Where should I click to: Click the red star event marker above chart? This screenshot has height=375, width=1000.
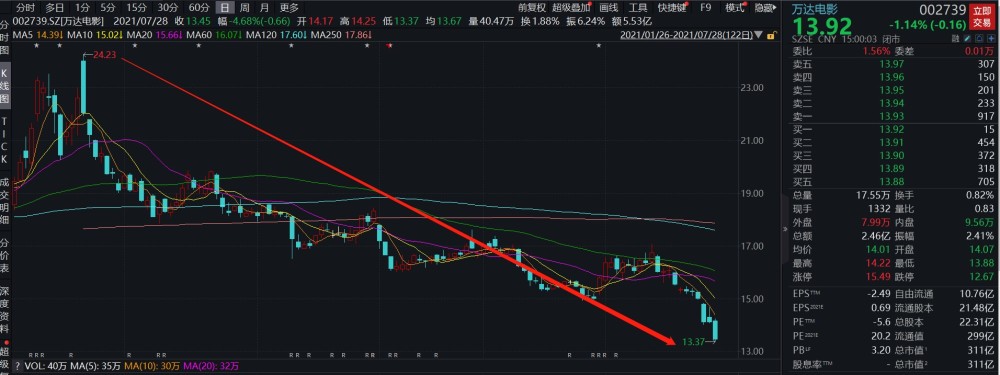tap(390, 45)
